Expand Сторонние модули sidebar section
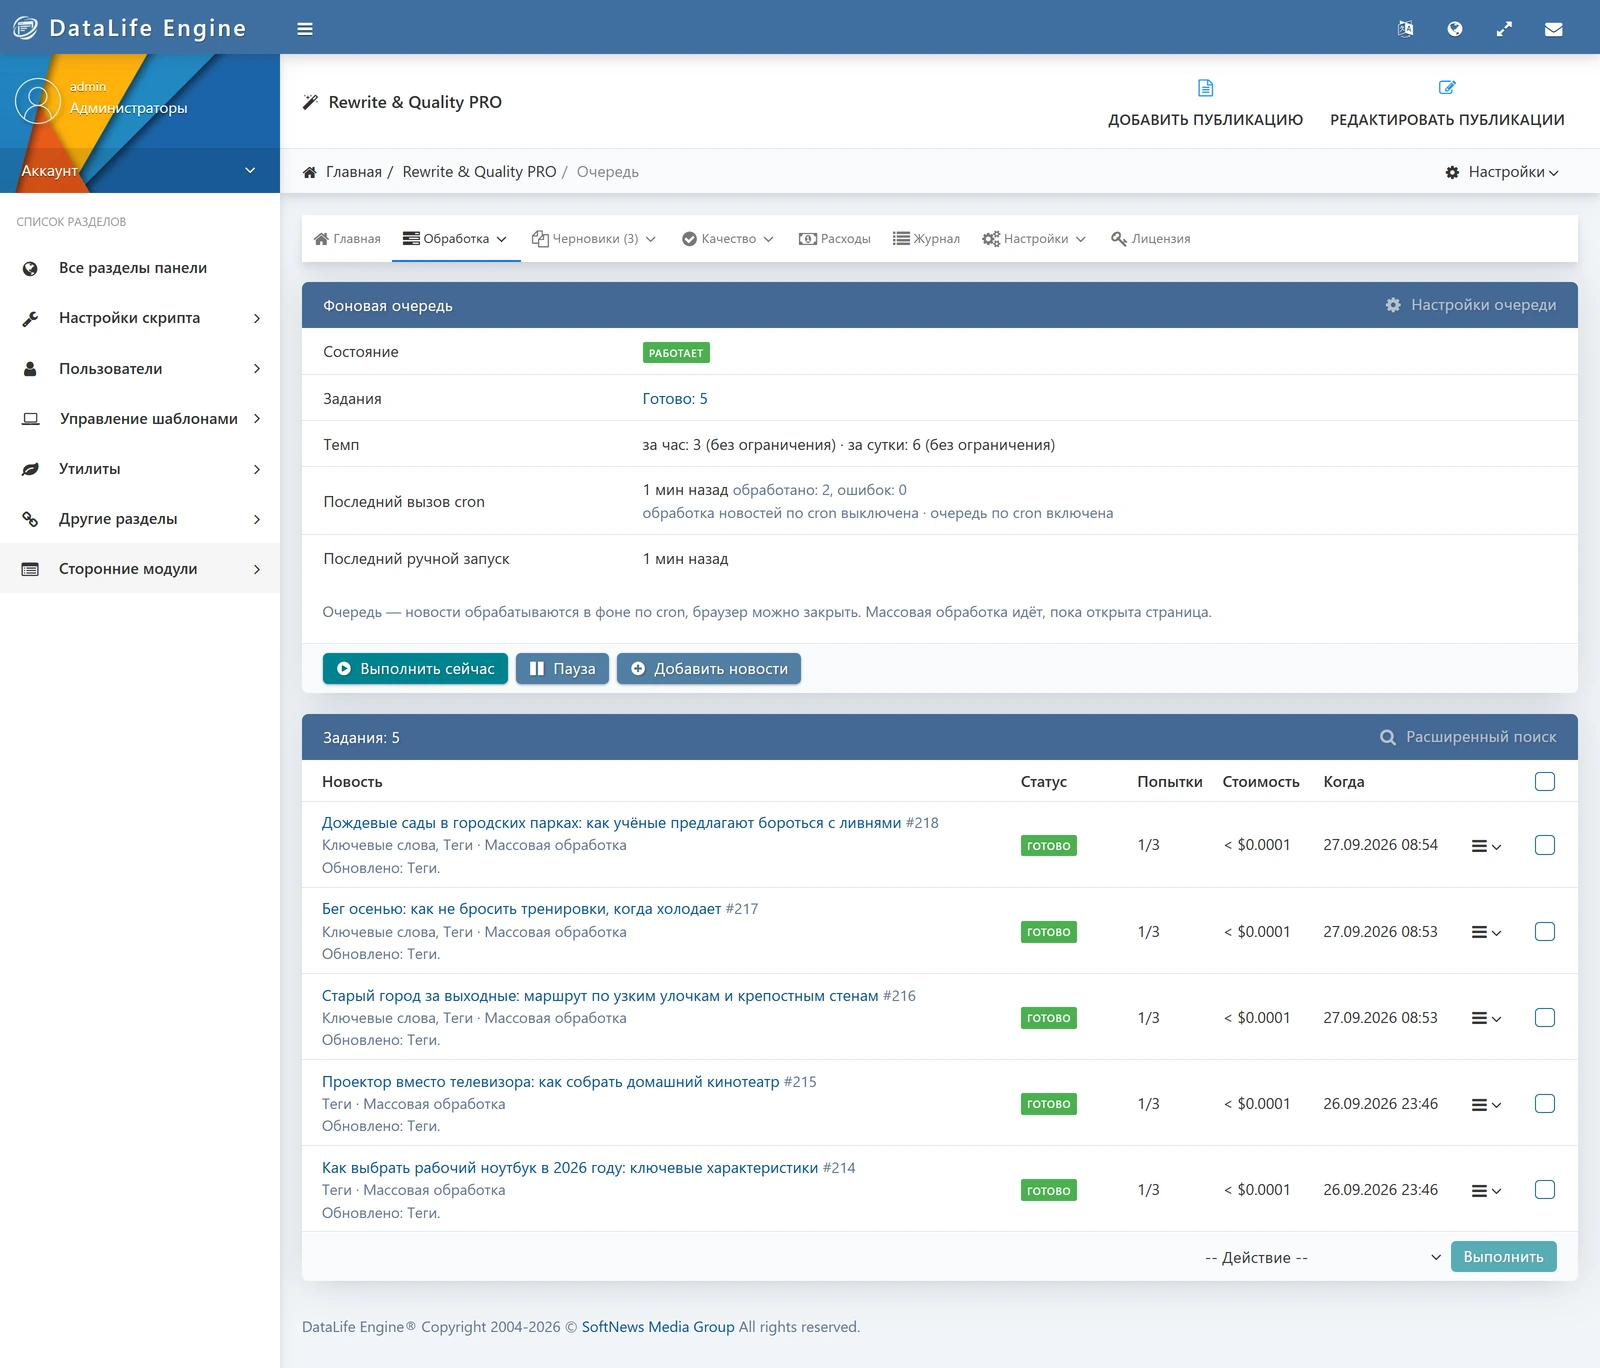1600x1368 pixels. click(140, 568)
